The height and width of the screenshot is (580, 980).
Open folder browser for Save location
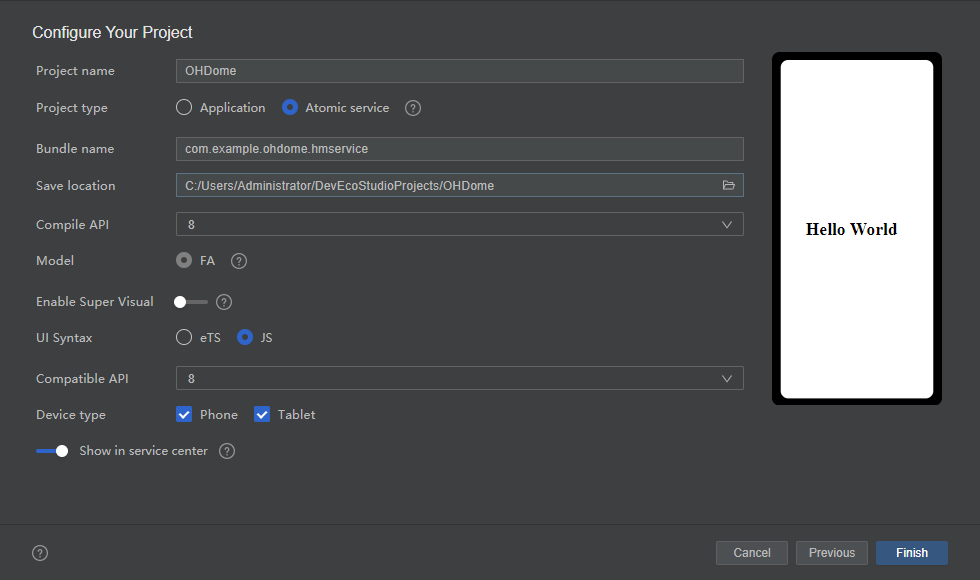tap(728, 185)
